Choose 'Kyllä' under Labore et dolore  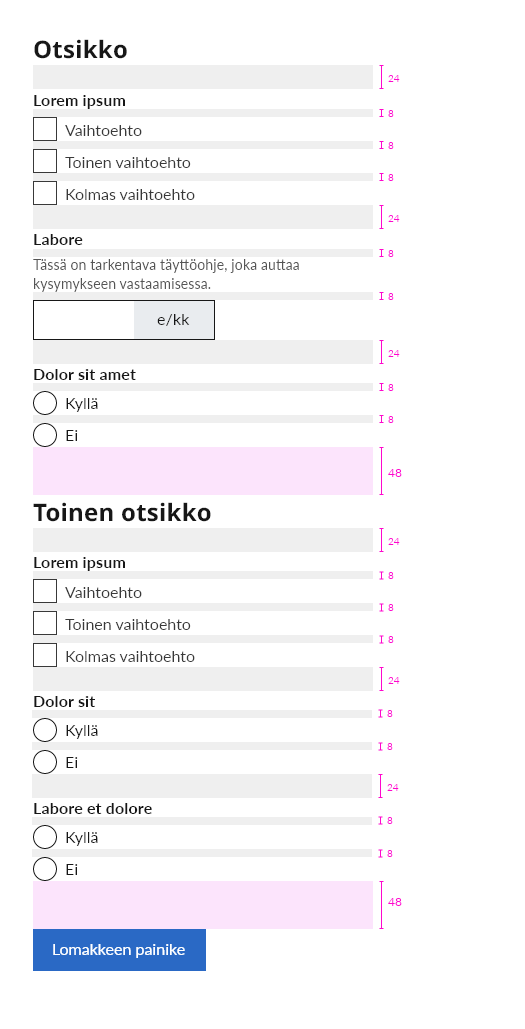tap(45, 837)
